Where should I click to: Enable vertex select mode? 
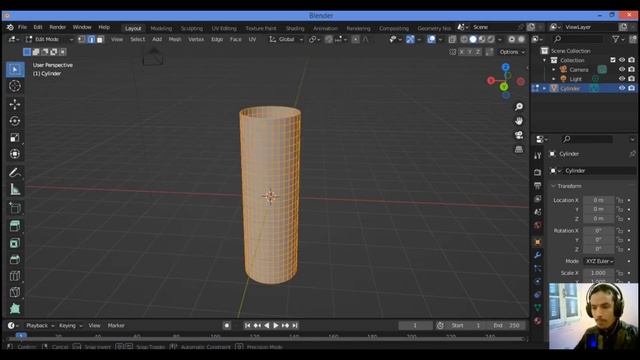(x=82, y=39)
